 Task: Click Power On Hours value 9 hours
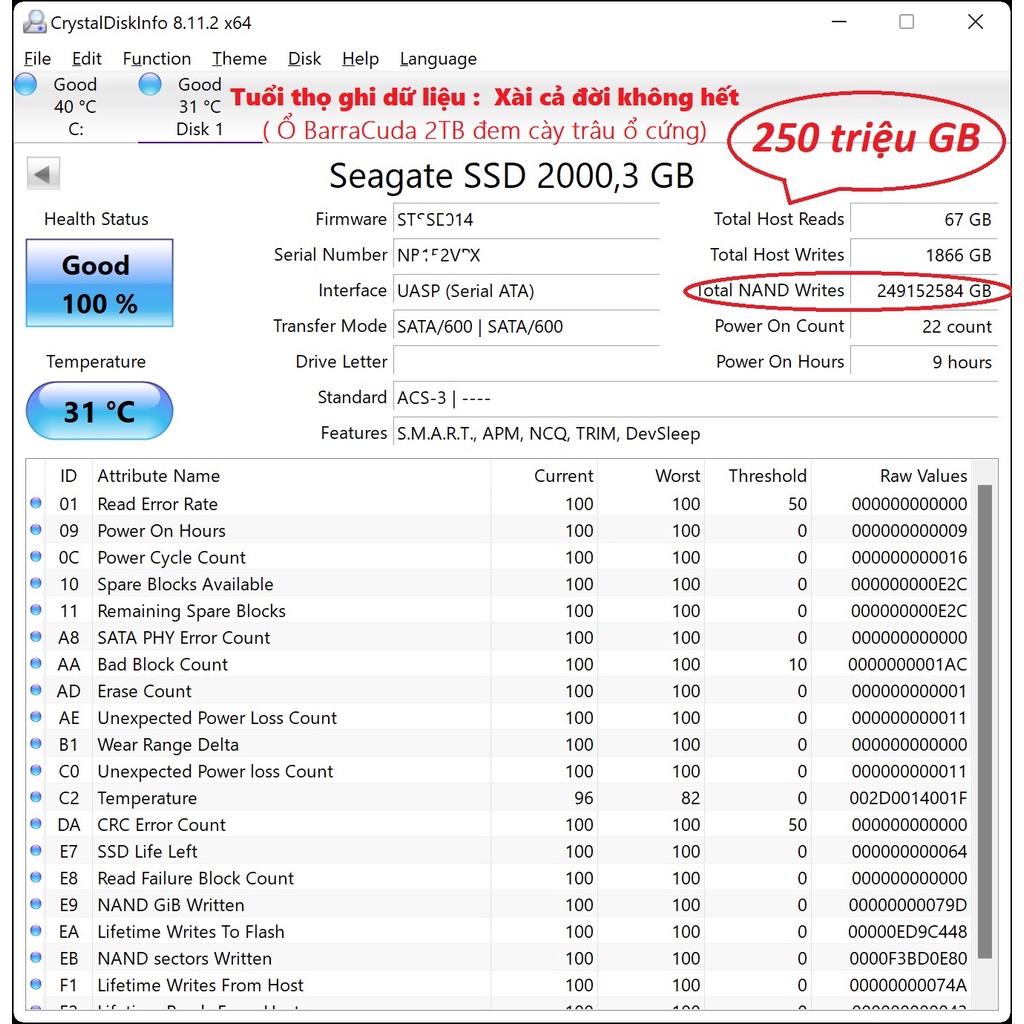pyautogui.click(x=924, y=362)
